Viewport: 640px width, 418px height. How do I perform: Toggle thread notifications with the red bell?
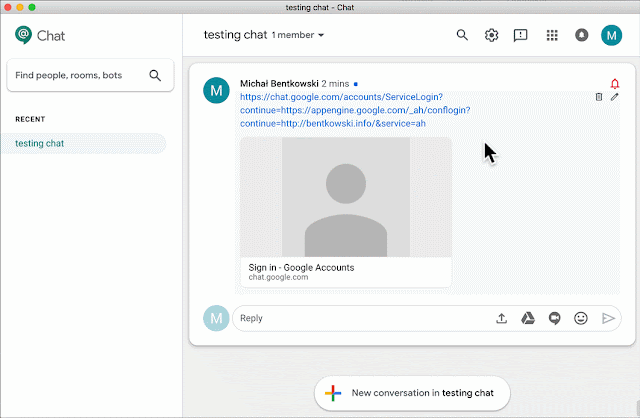(x=615, y=84)
